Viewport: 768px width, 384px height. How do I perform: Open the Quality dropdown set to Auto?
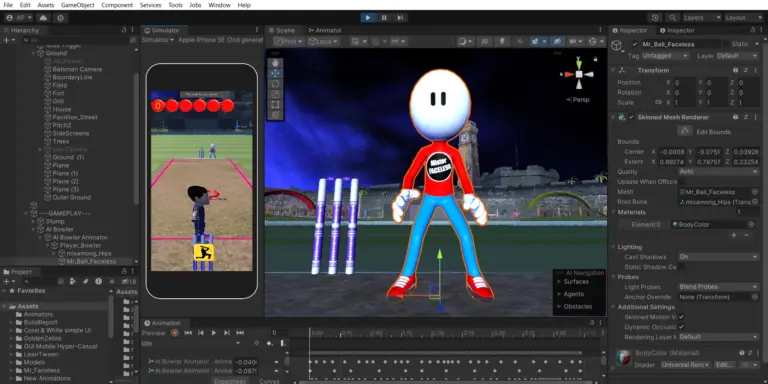(x=719, y=171)
